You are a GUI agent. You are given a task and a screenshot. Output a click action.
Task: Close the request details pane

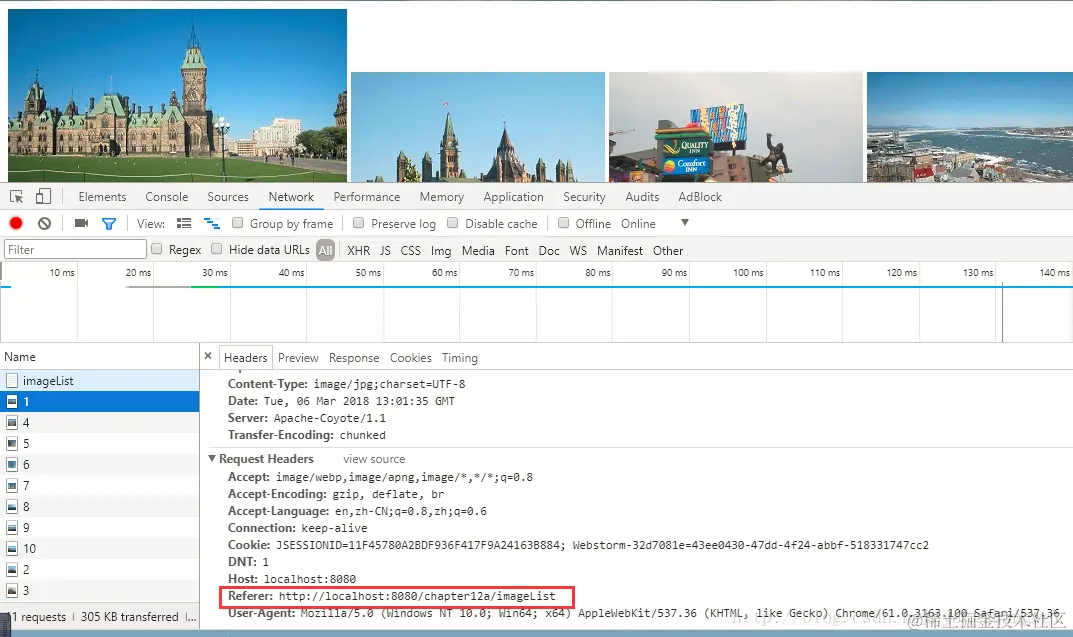pyautogui.click(x=208, y=356)
